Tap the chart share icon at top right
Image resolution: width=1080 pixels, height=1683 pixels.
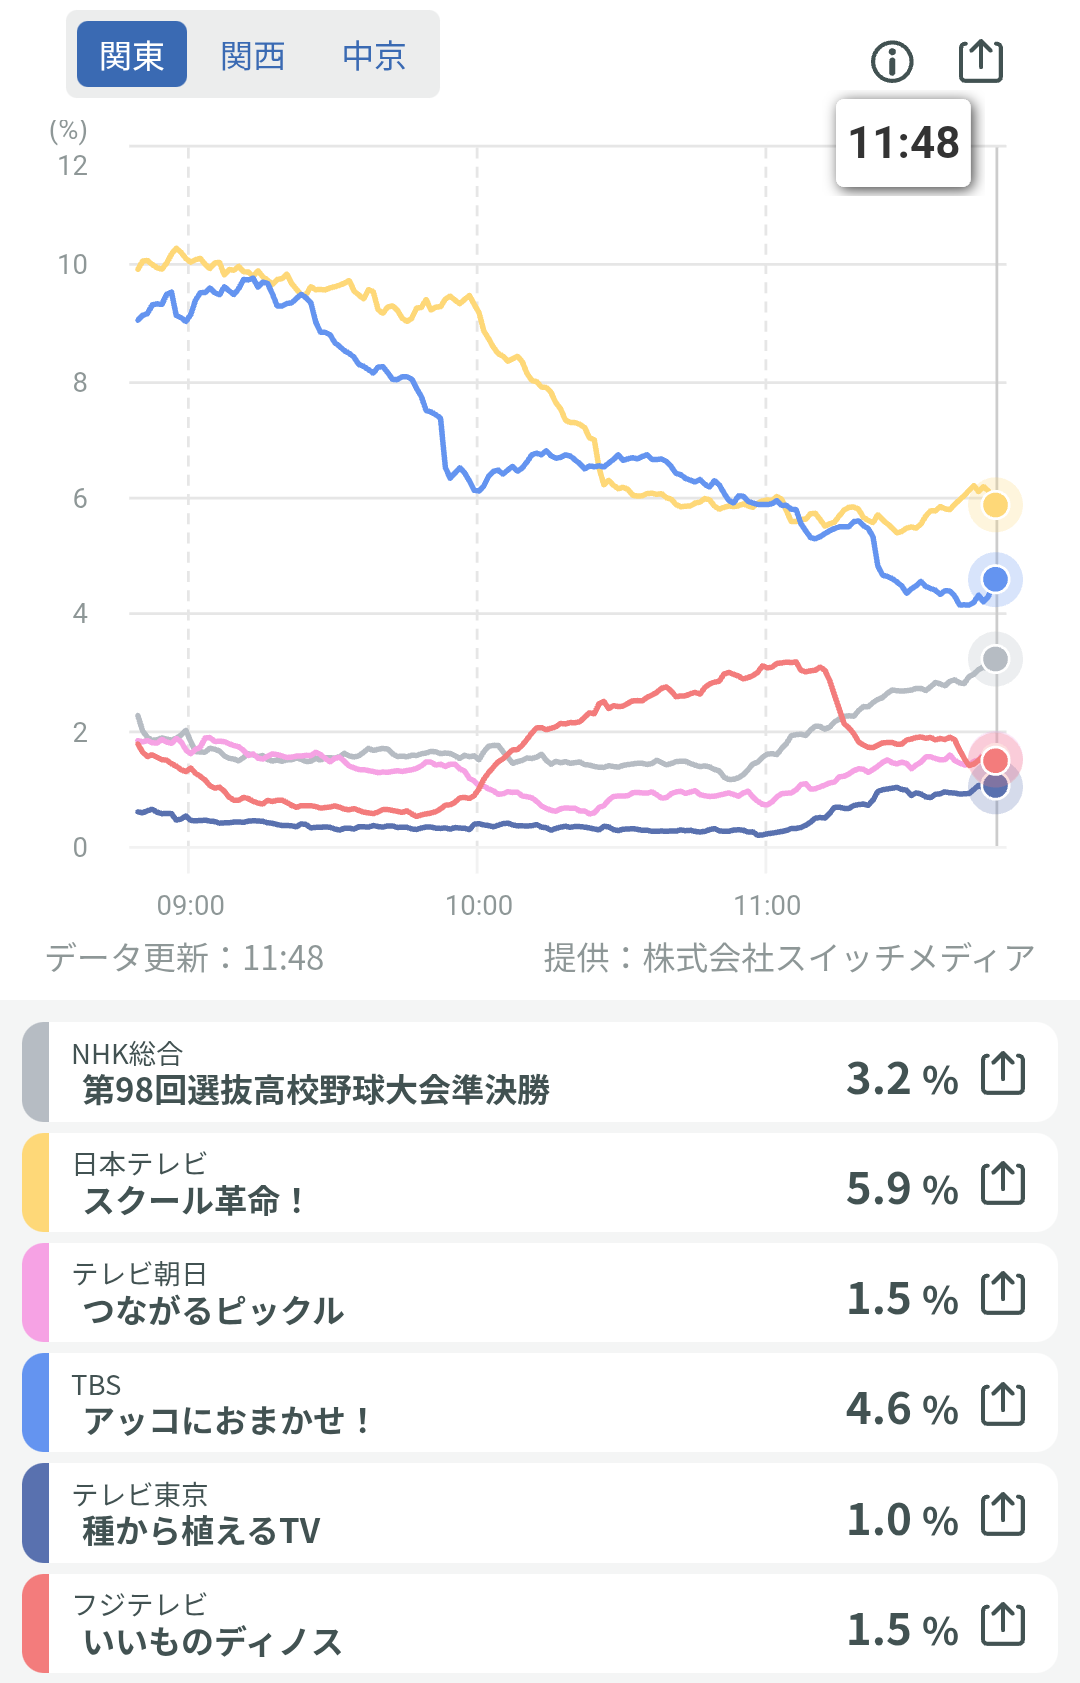(x=980, y=61)
